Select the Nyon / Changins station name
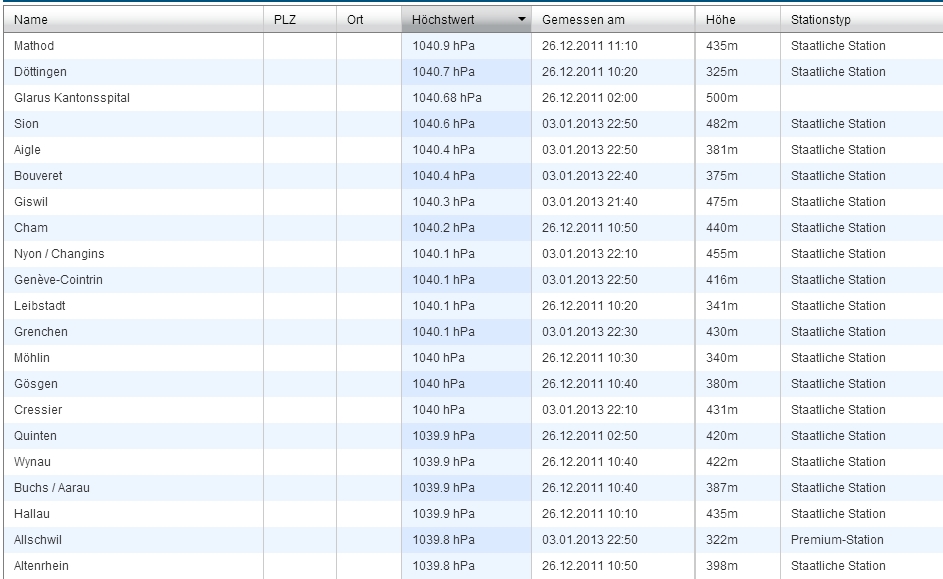Viewport: 943px width, 579px height. [59, 254]
